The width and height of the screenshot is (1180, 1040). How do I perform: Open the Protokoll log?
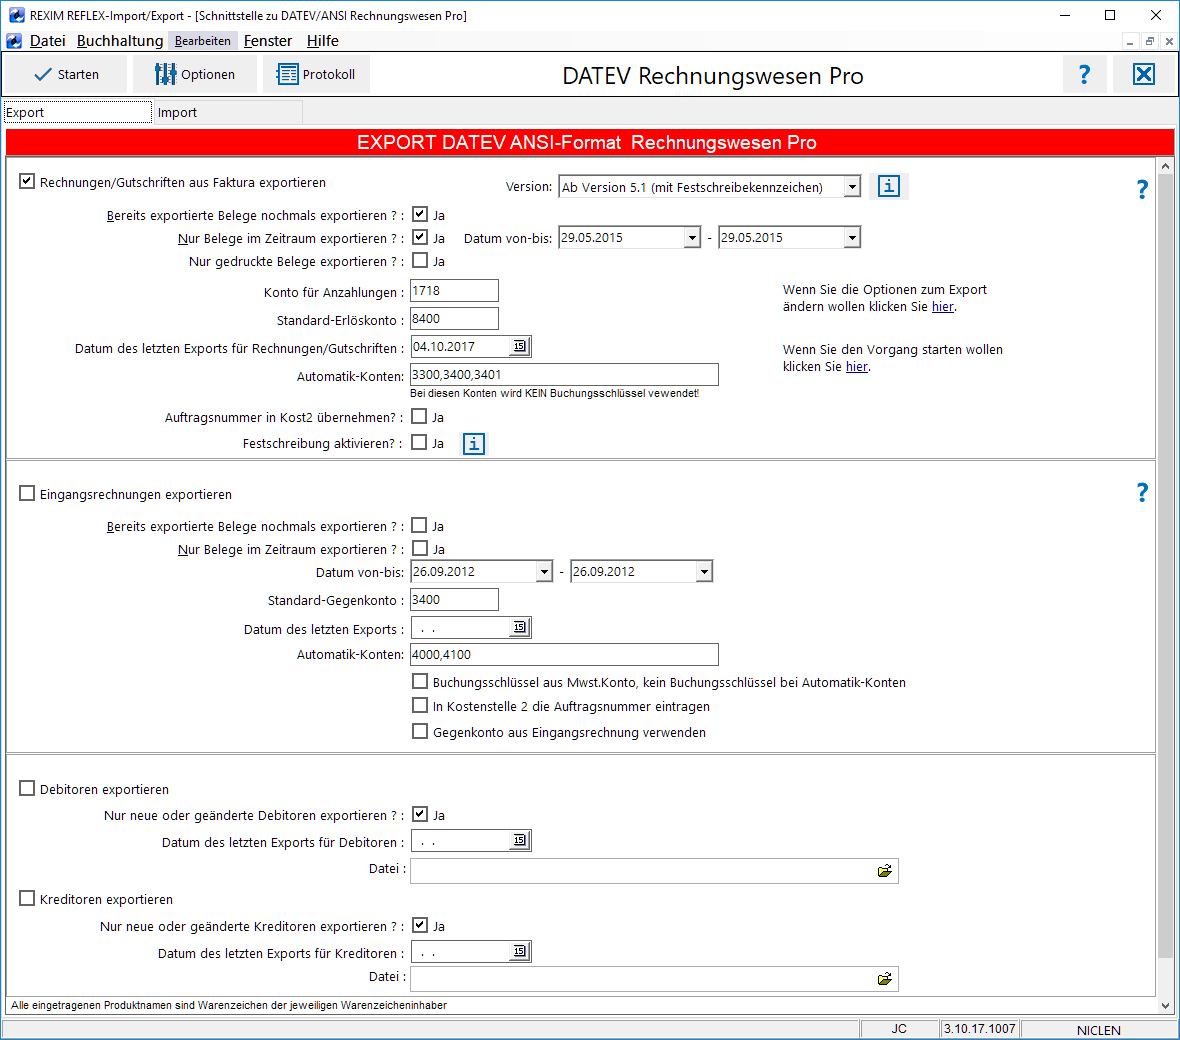click(316, 75)
